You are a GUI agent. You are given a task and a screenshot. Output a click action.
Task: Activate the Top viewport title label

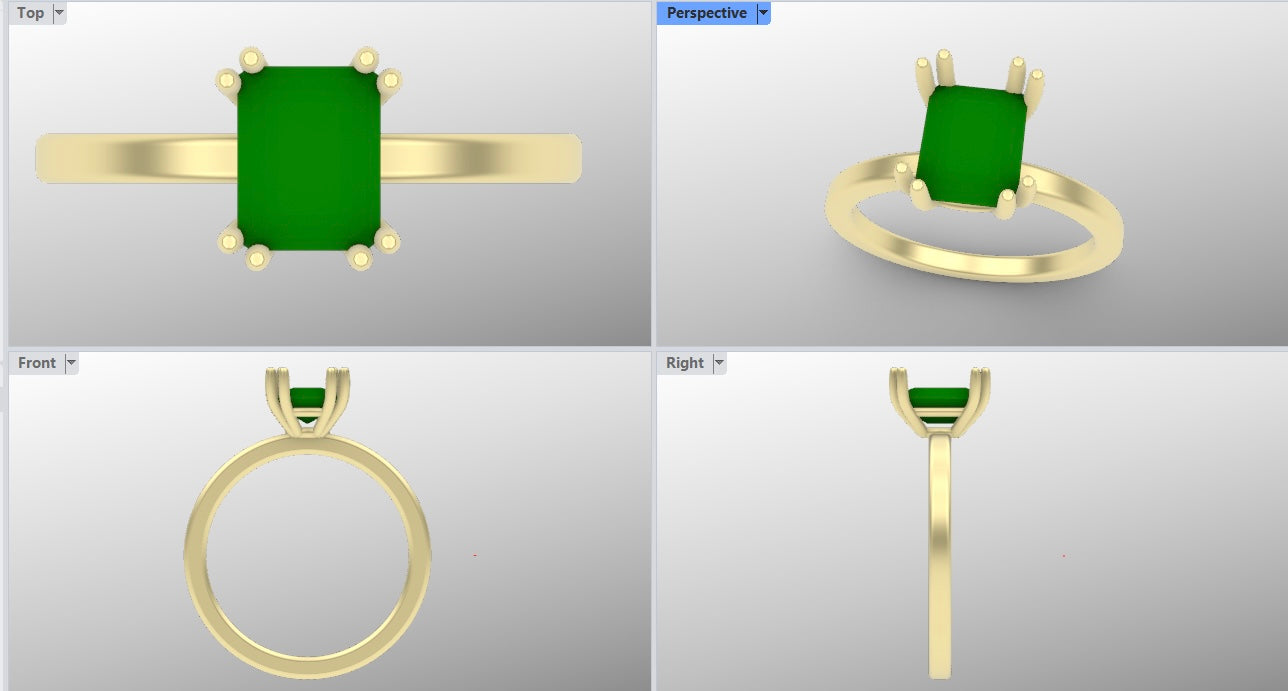30,13
